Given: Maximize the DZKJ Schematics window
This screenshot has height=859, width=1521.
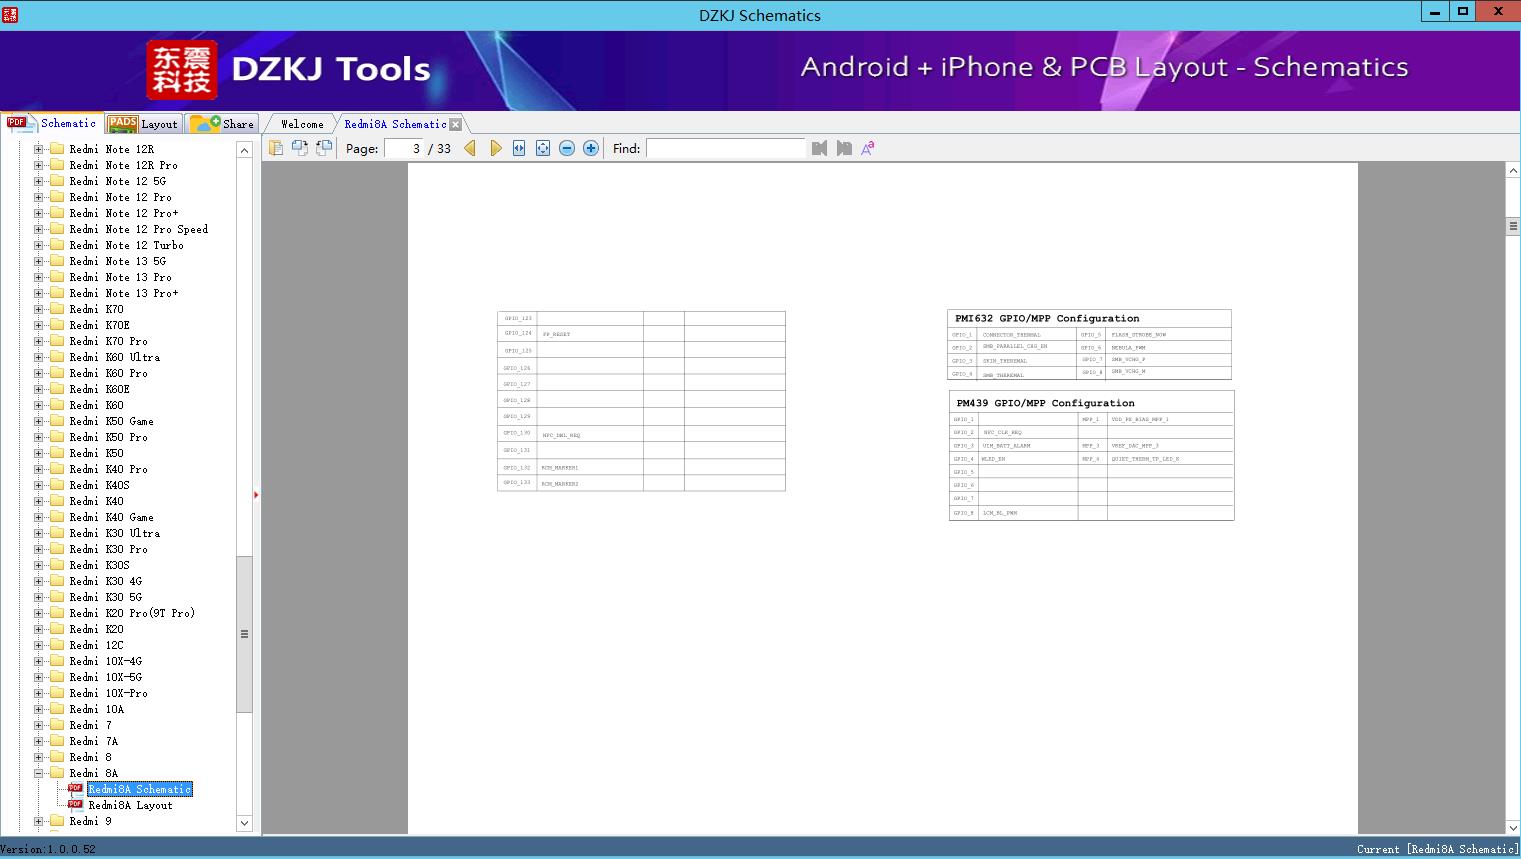Looking at the screenshot, I should 1463,11.
